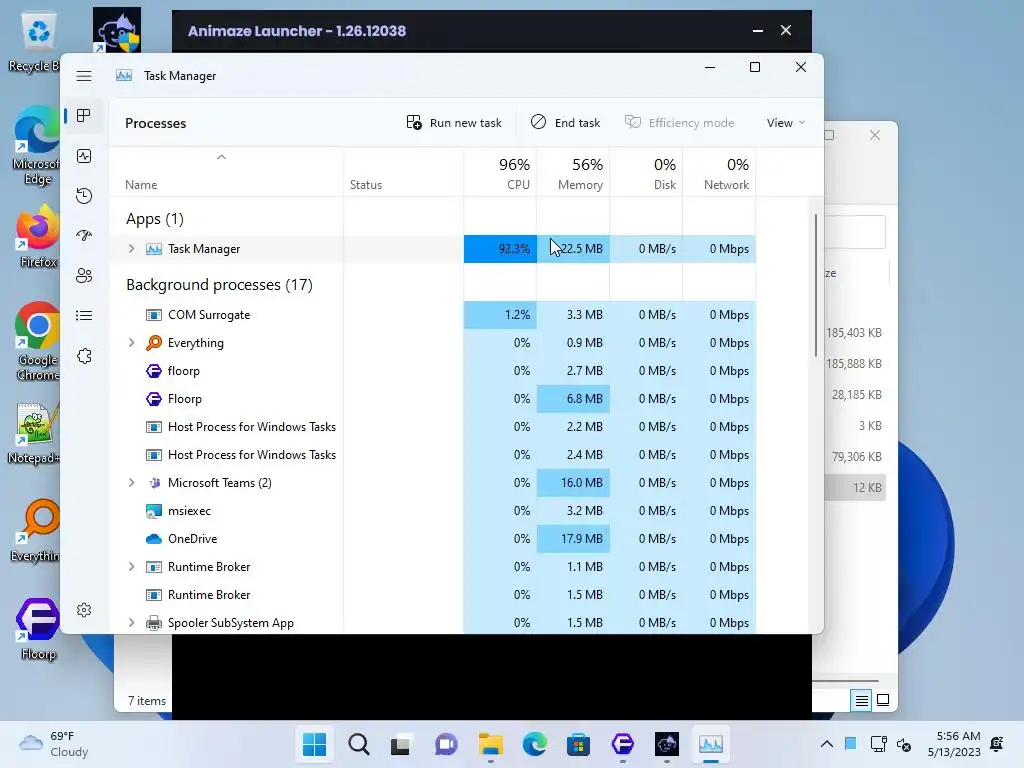Image resolution: width=1024 pixels, height=768 pixels.
Task: Open Teams Chat on taskbar
Action: coord(446,744)
